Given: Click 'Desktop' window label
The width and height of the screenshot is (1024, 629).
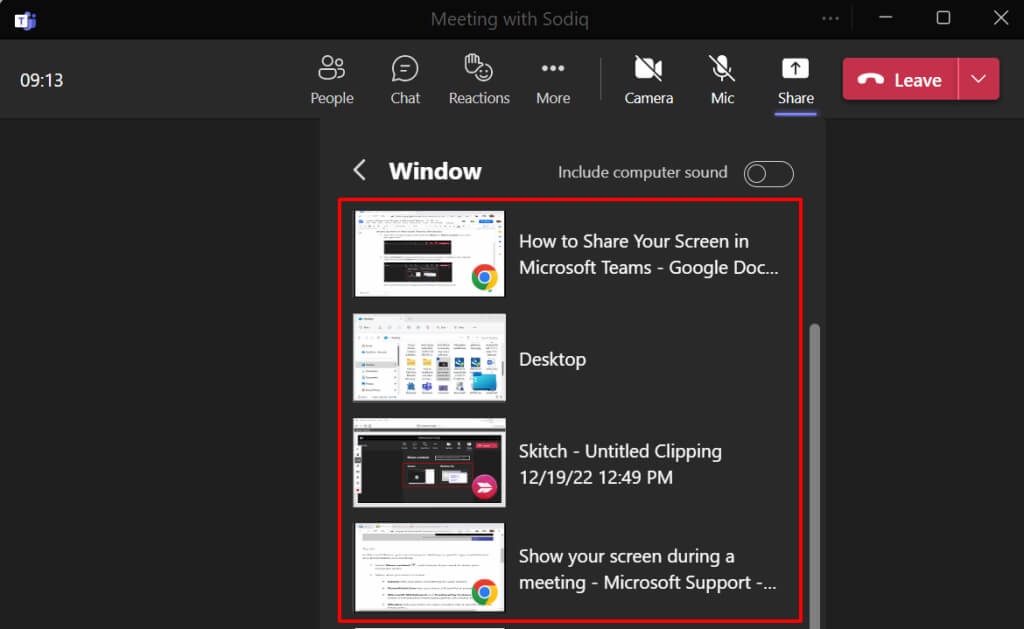Looking at the screenshot, I should pos(552,359).
